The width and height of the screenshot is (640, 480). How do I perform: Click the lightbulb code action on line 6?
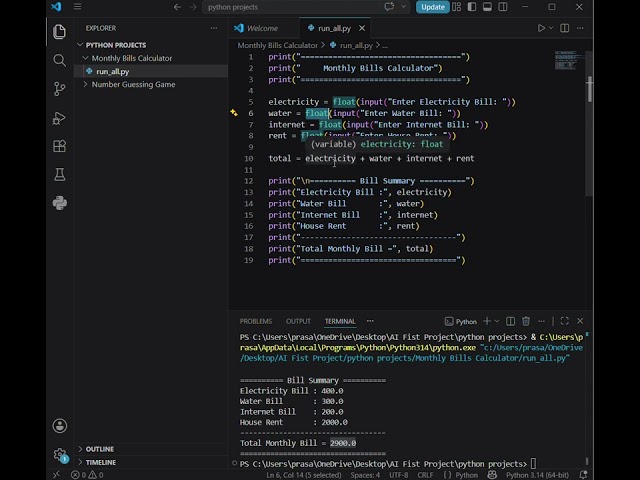[234, 113]
